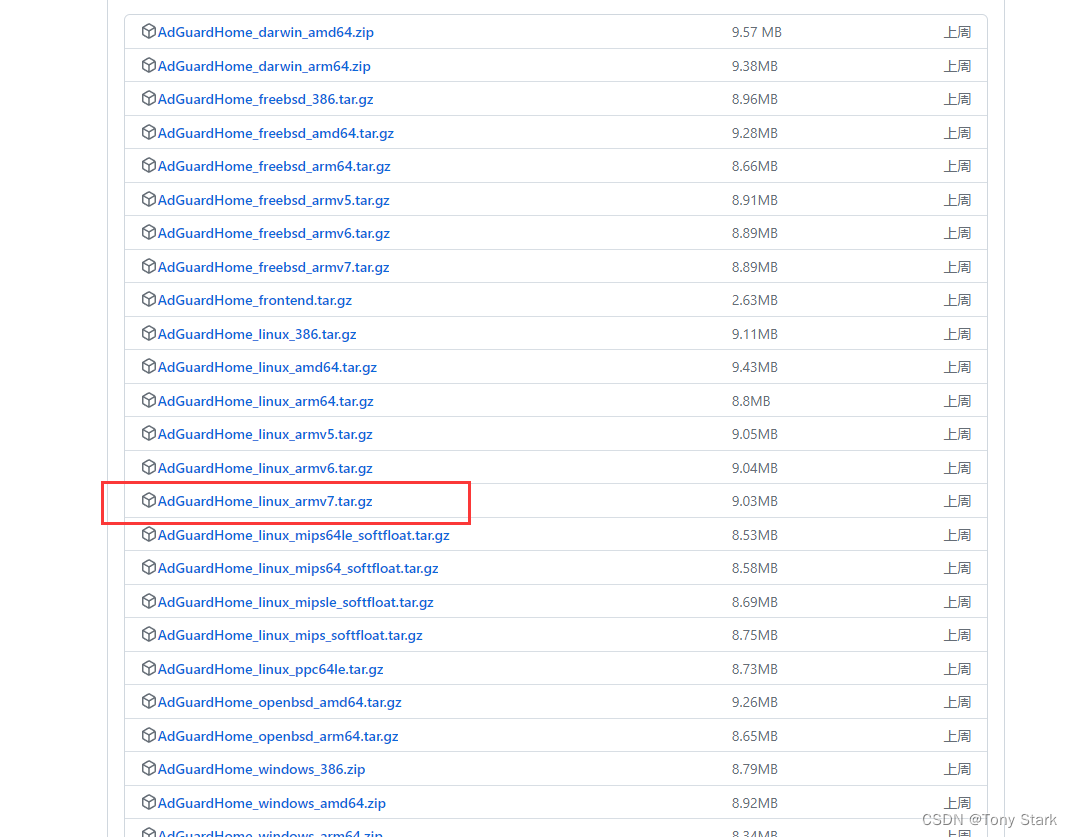Open AdGuardHome_freebsd_armv6.tar.gz link
Viewport: 1072px width, 837px height.
coord(273,233)
